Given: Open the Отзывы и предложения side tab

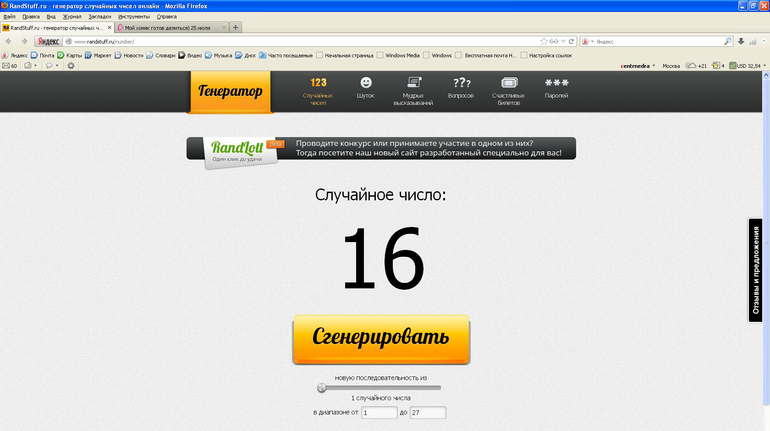Looking at the screenshot, I should click(755, 270).
